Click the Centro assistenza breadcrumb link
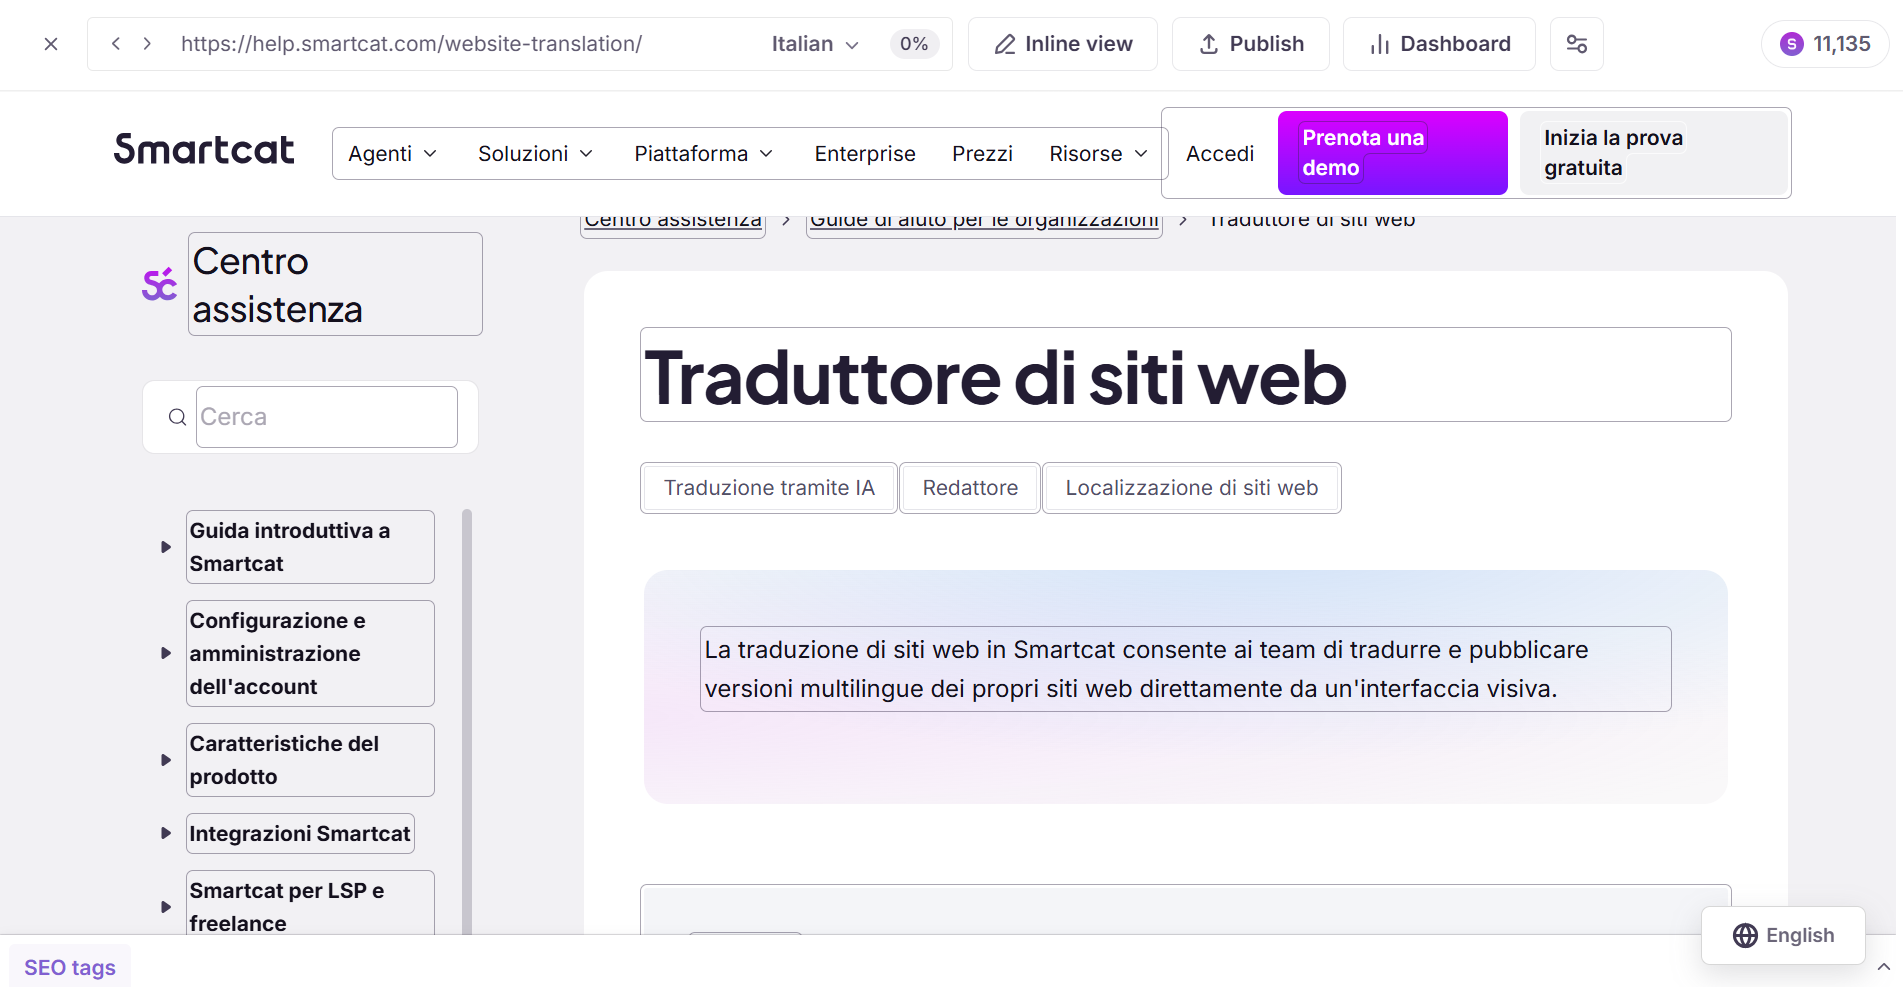This screenshot has width=1903, height=987. click(673, 222)
